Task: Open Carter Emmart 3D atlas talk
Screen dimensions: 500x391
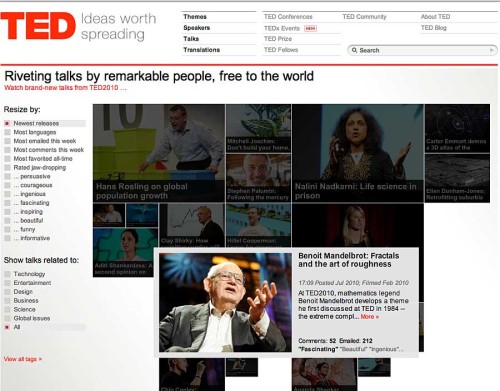Action: [x=457, y=128]
